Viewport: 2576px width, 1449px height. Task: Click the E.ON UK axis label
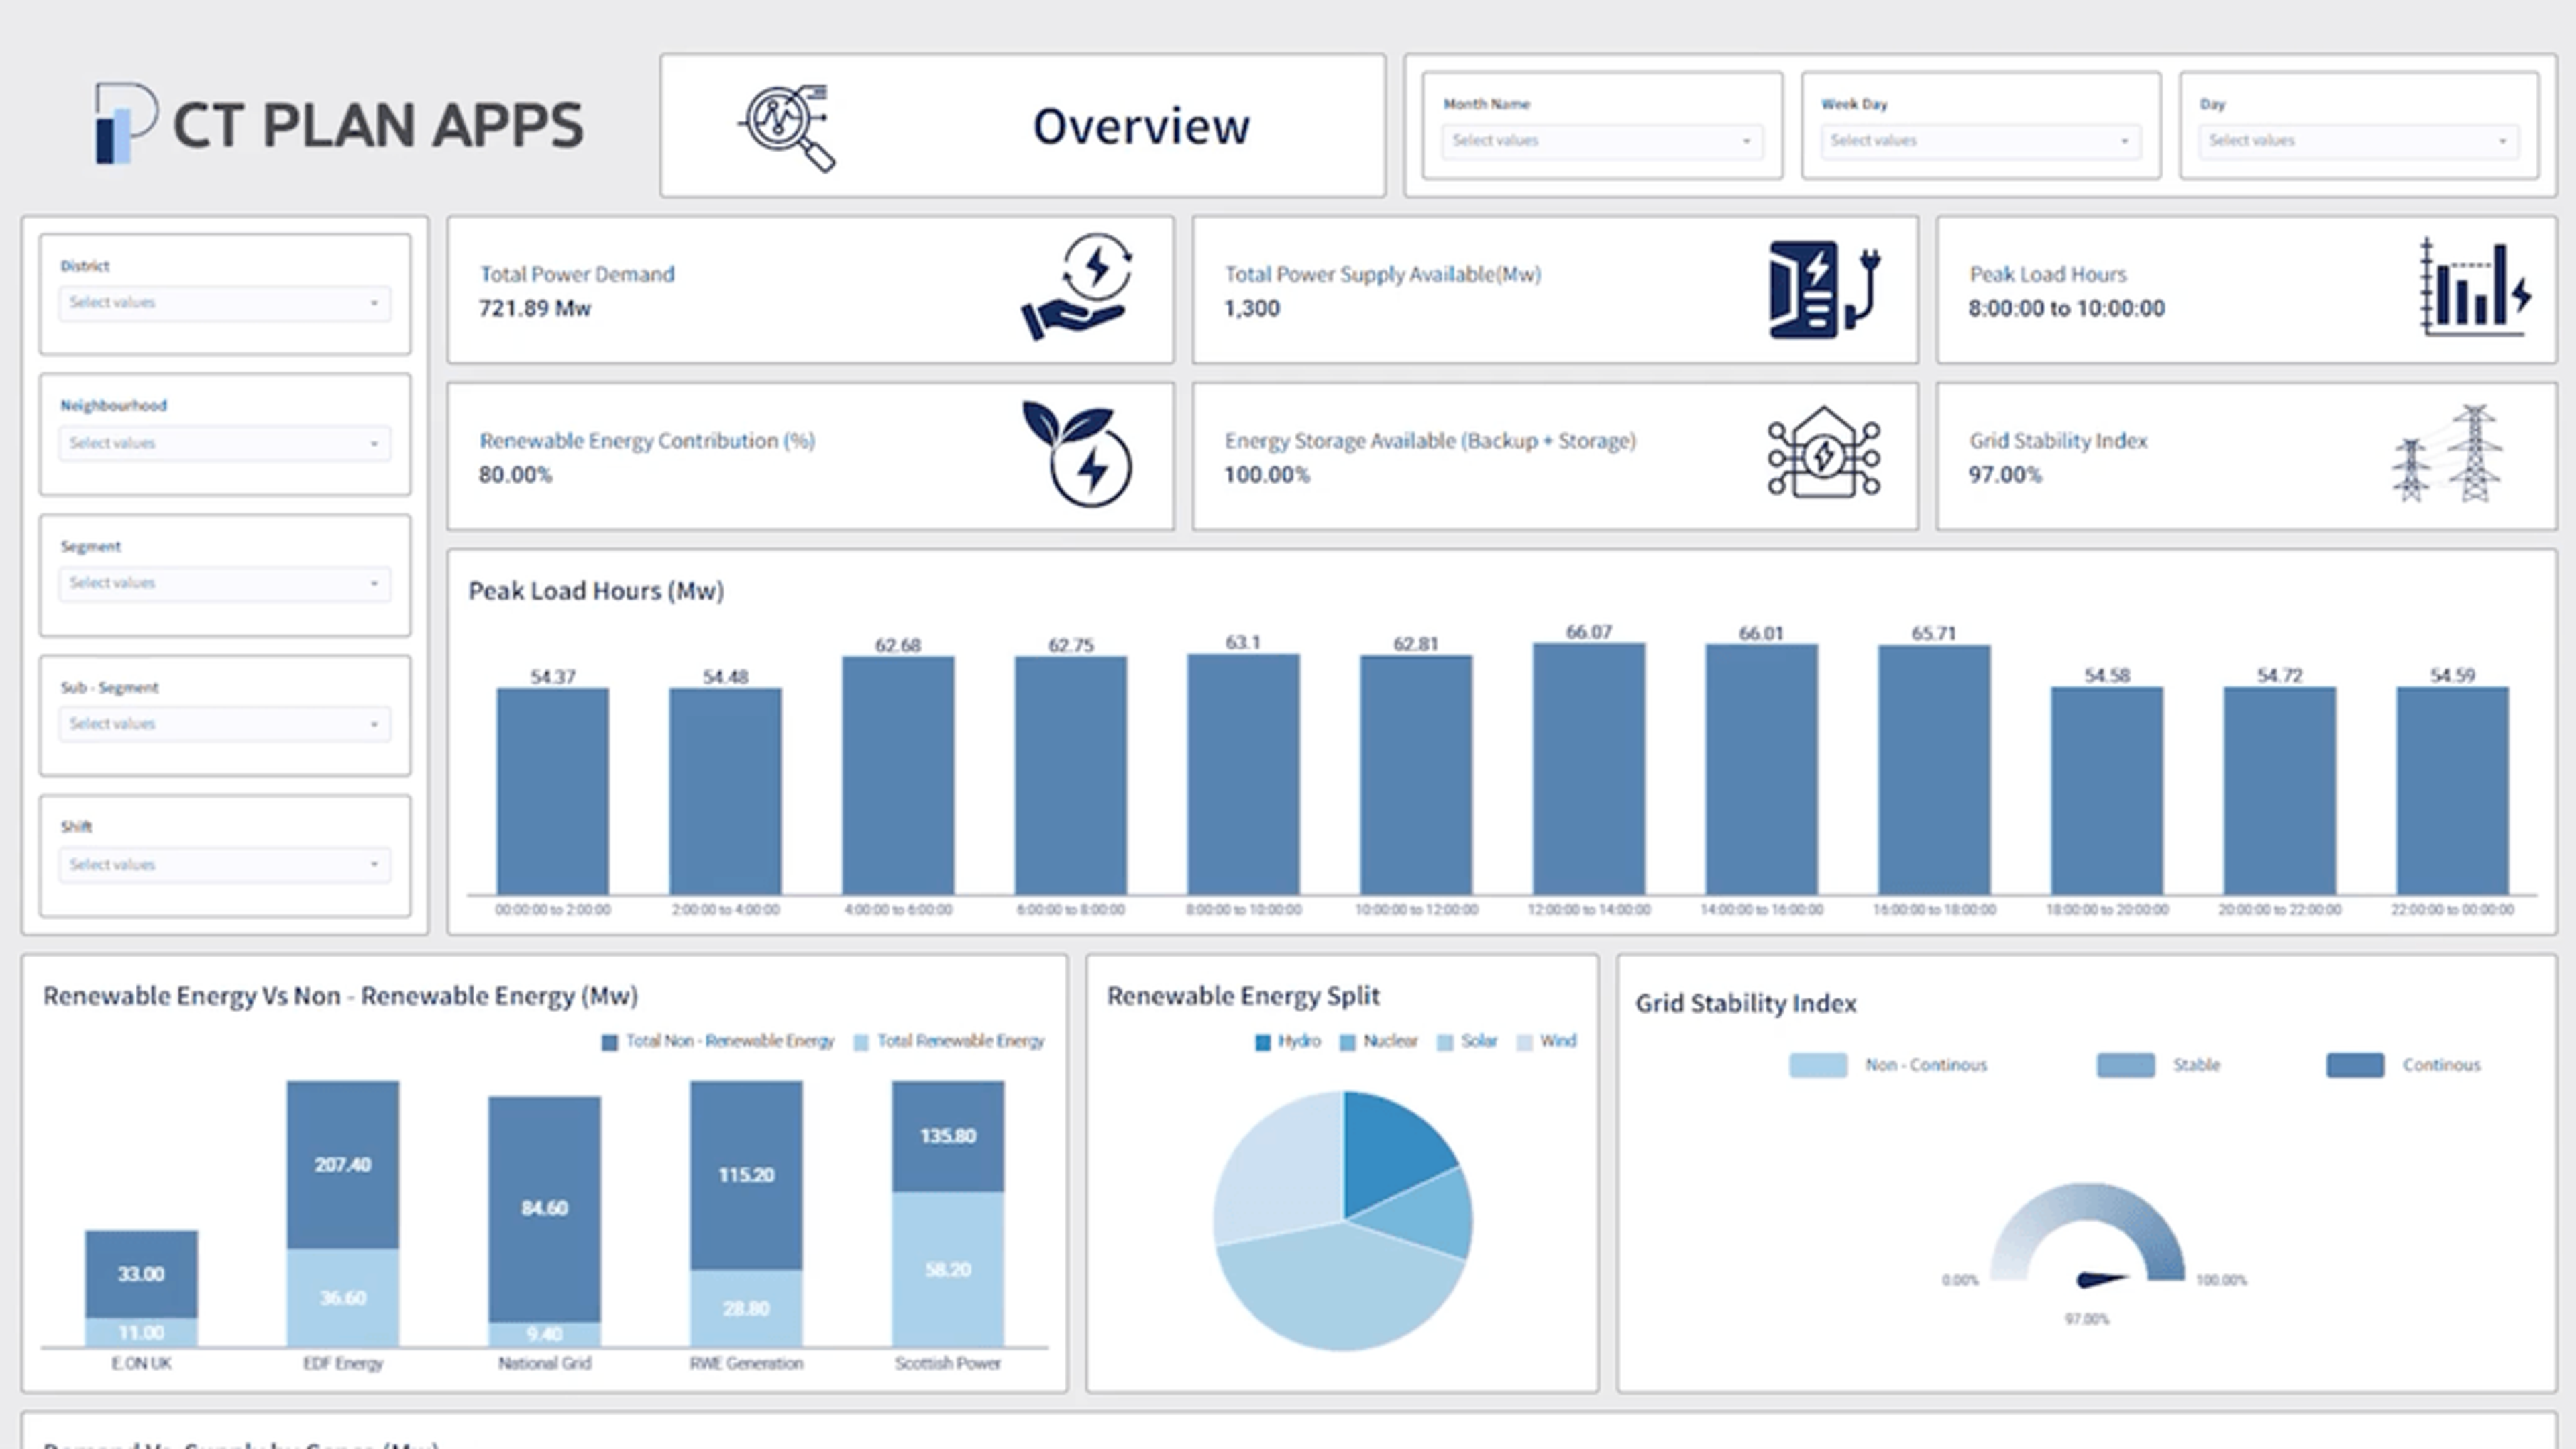tap(141, 1364)
